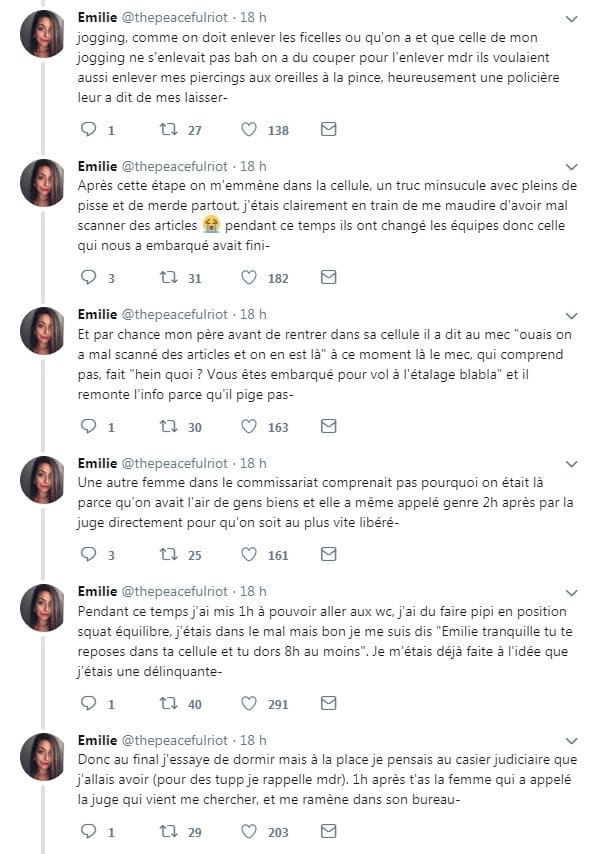Like the tweet with 182 likes
The height and width of the screenshot is (854, 601).
point(250,278)
